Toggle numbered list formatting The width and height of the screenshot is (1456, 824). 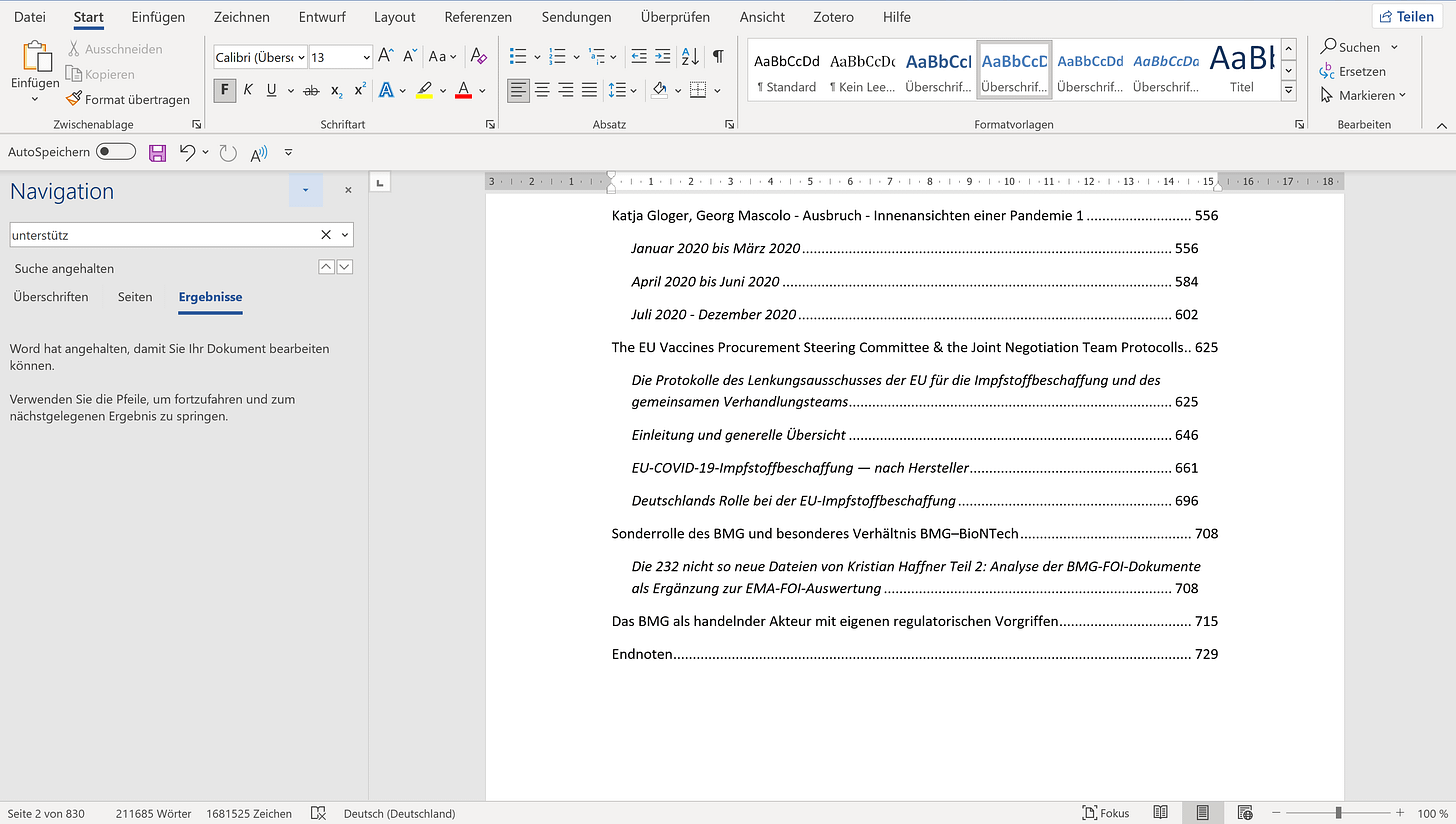(558, 56)
